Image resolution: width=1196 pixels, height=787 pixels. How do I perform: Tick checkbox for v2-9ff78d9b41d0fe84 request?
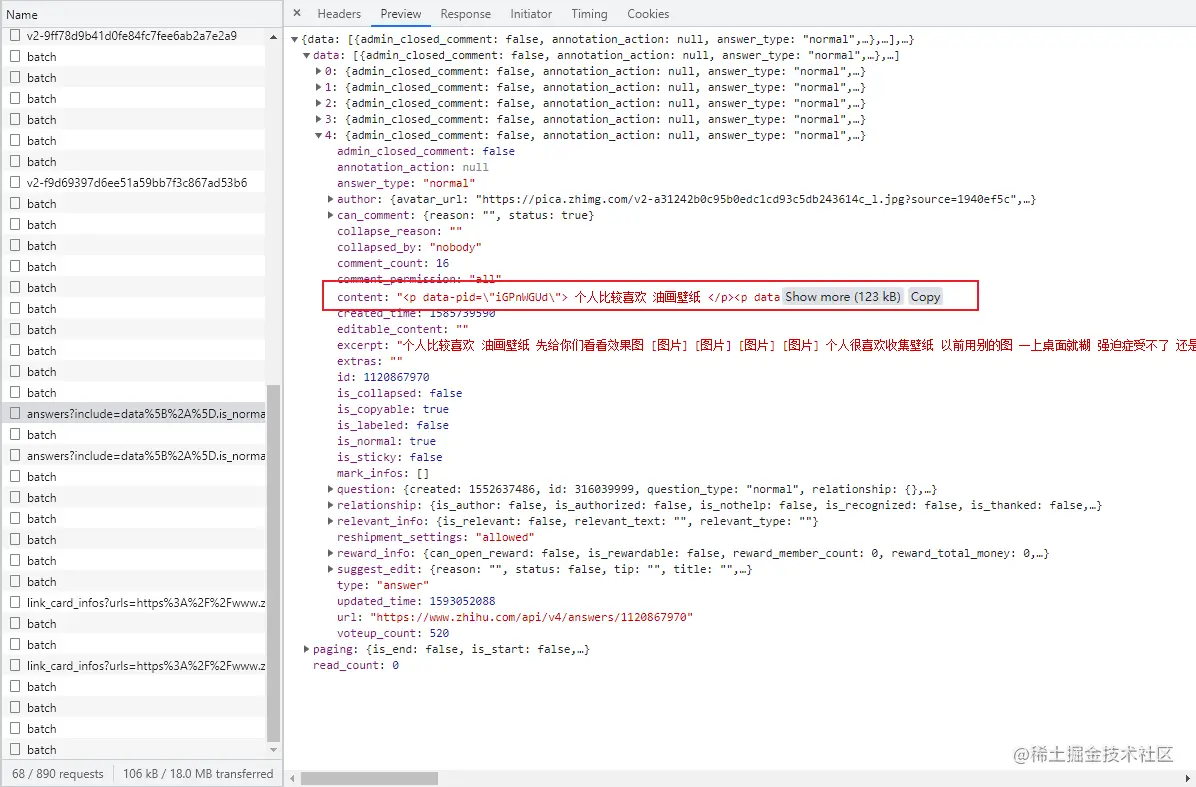pos(14,35)
